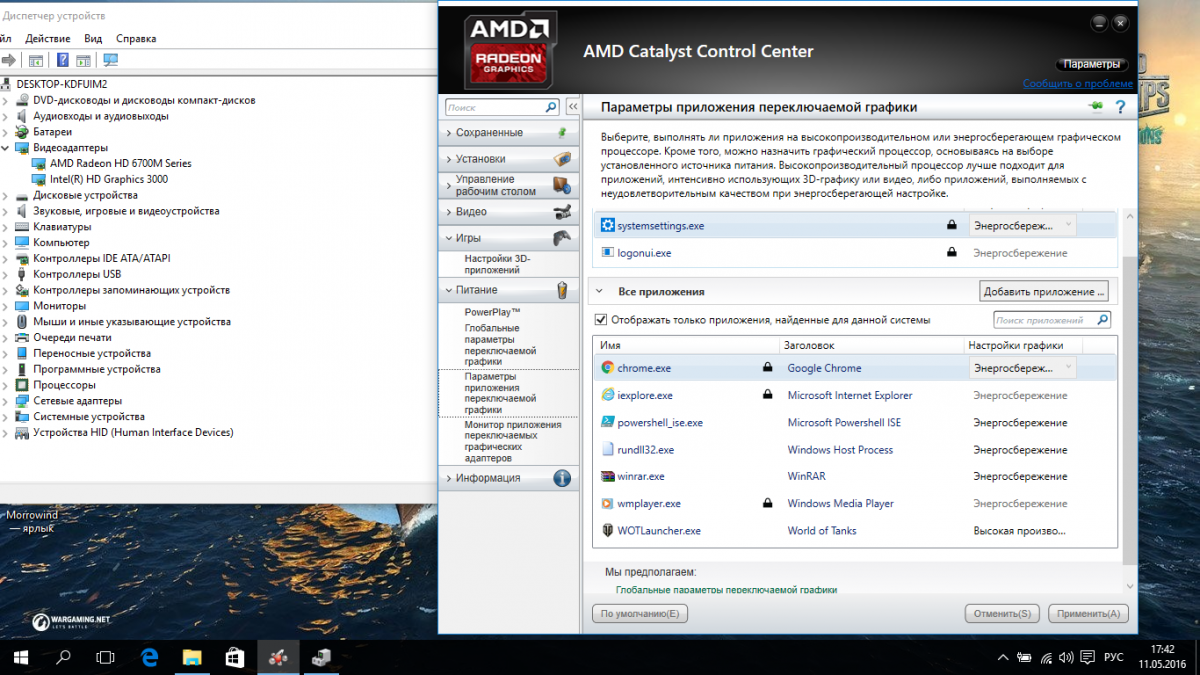This screenshot has height=675, width=1200.
Task: Open File Explorer from the taskbar
Action: (193, 657)
